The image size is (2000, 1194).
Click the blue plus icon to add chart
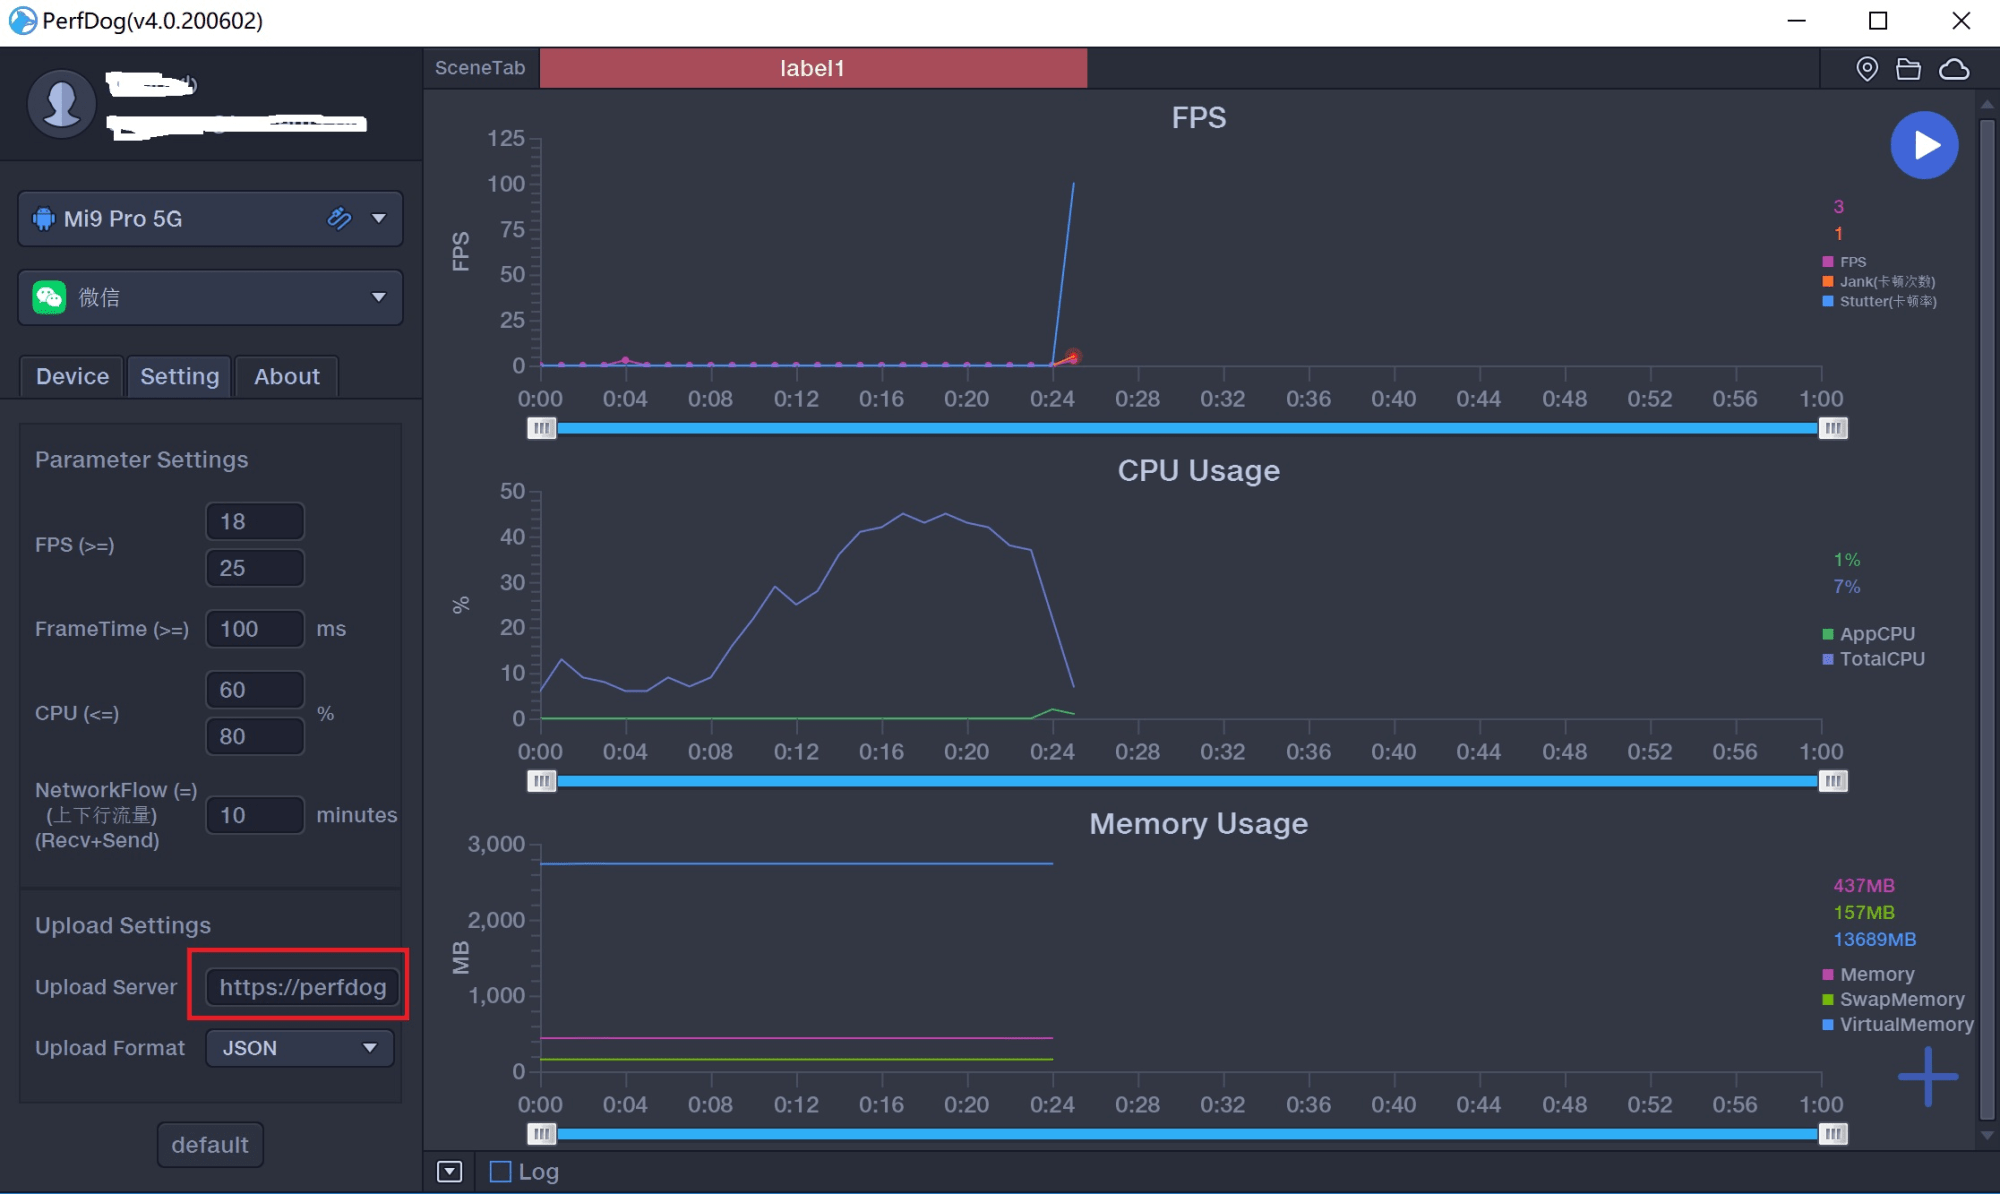[1928, 1076]
